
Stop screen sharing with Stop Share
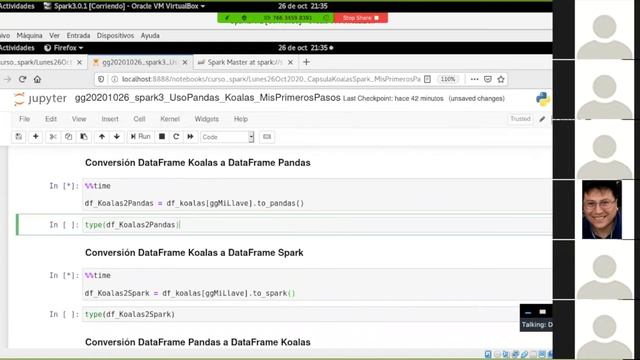point(361,18)
